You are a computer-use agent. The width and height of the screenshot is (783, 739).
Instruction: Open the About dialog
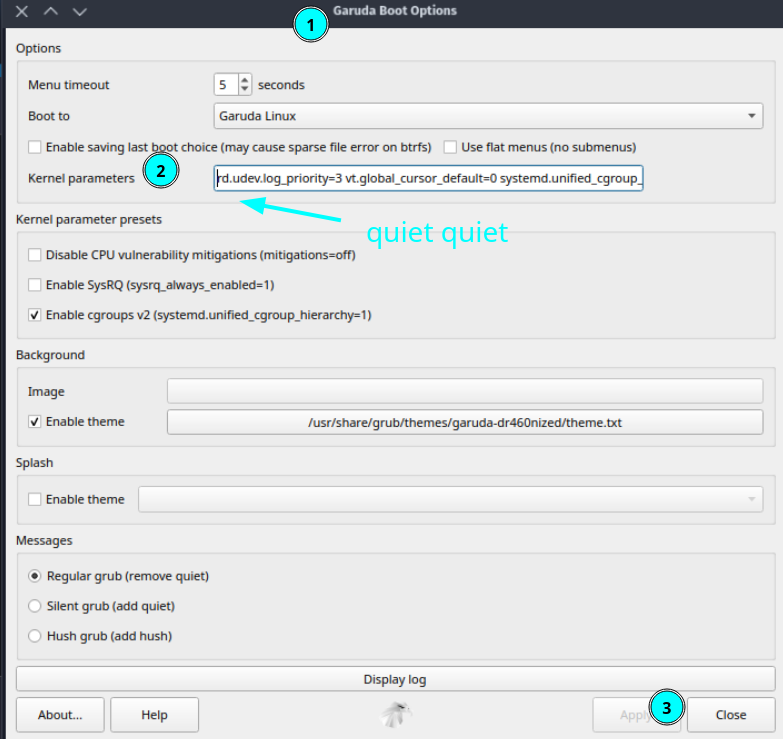pyautogui.click(x=60, y=715)
